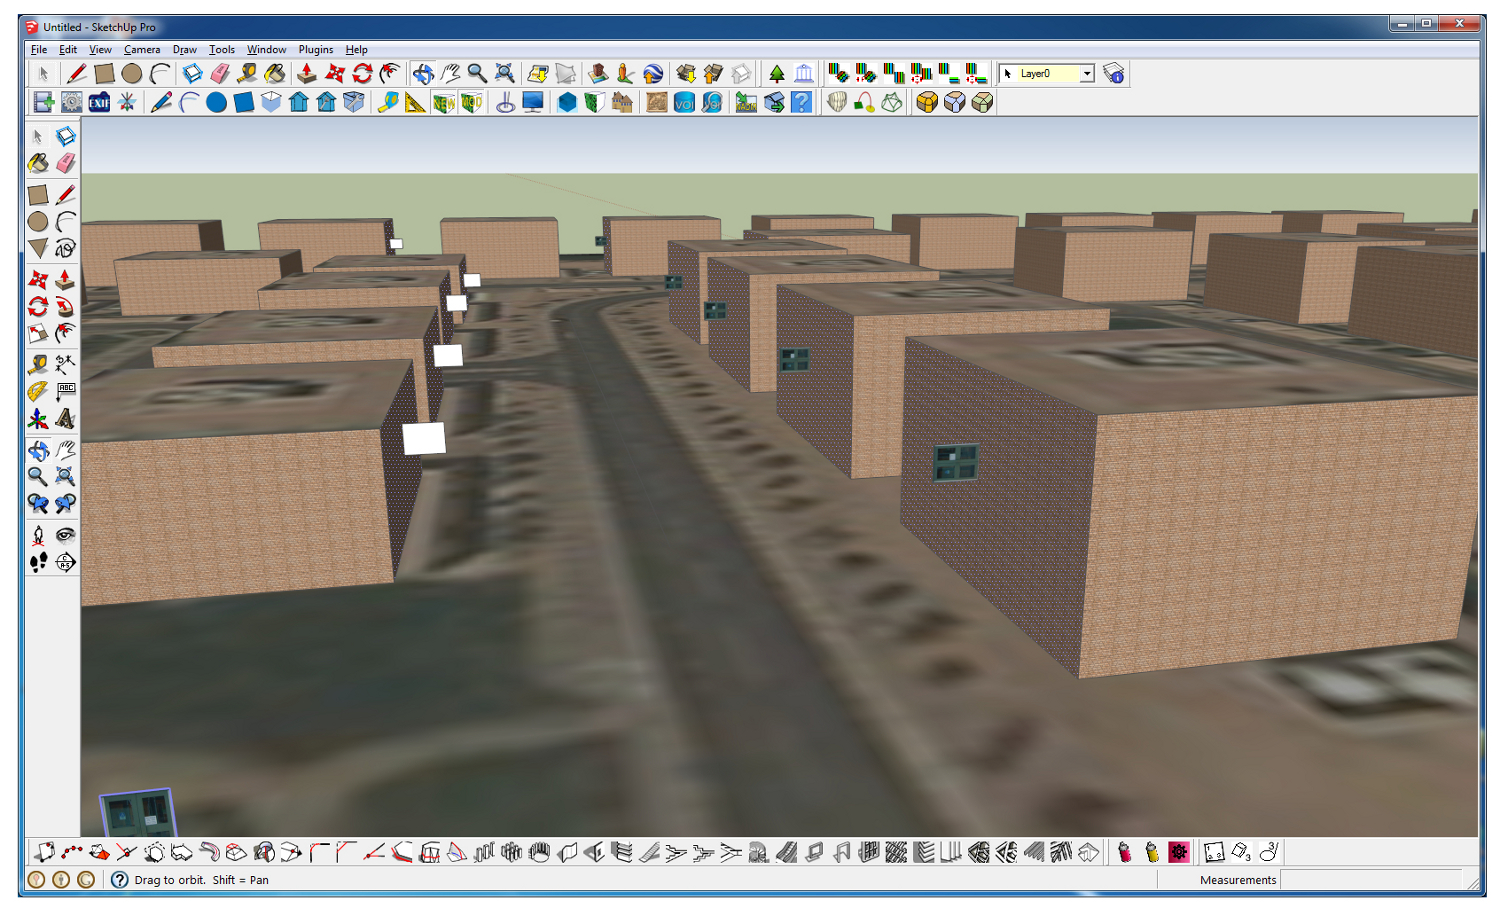Open the Camera menu
1500x916 pixels.
click(x=142, y=49)
